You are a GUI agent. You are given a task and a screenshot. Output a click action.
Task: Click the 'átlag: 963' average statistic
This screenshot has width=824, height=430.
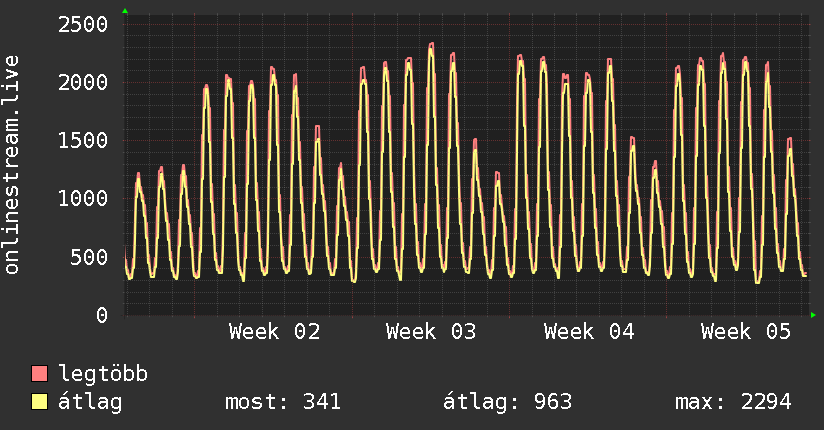507,402
